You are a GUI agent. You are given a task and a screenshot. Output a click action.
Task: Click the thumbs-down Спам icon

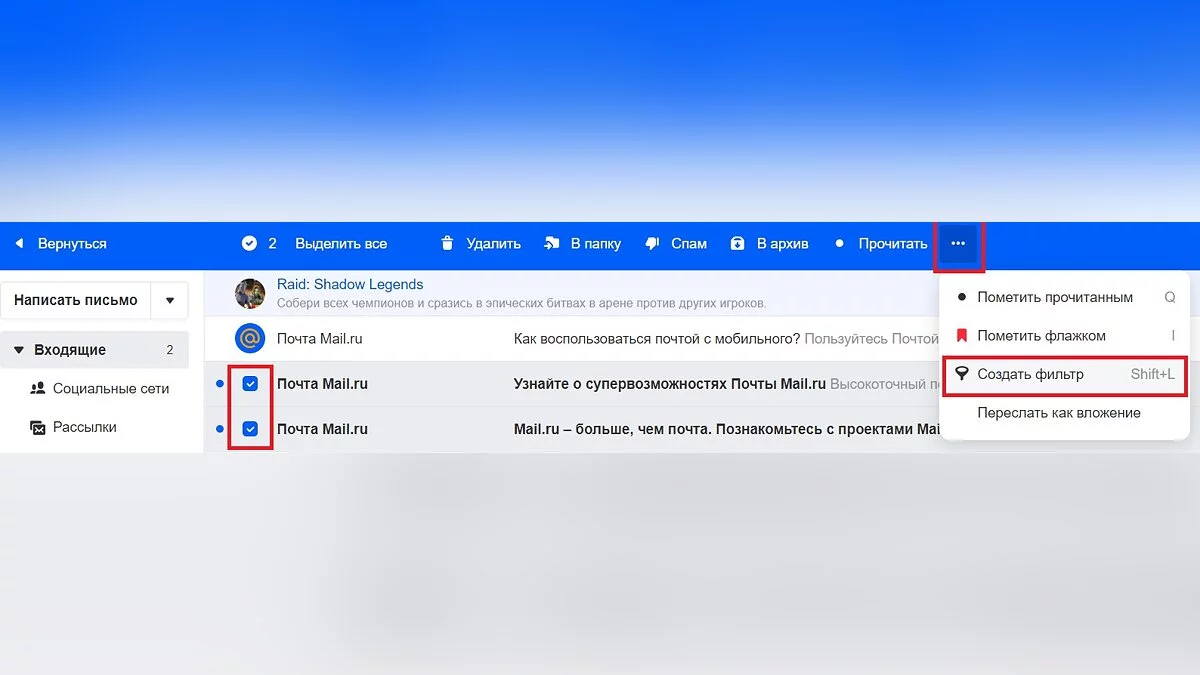[x=652, y=244]
